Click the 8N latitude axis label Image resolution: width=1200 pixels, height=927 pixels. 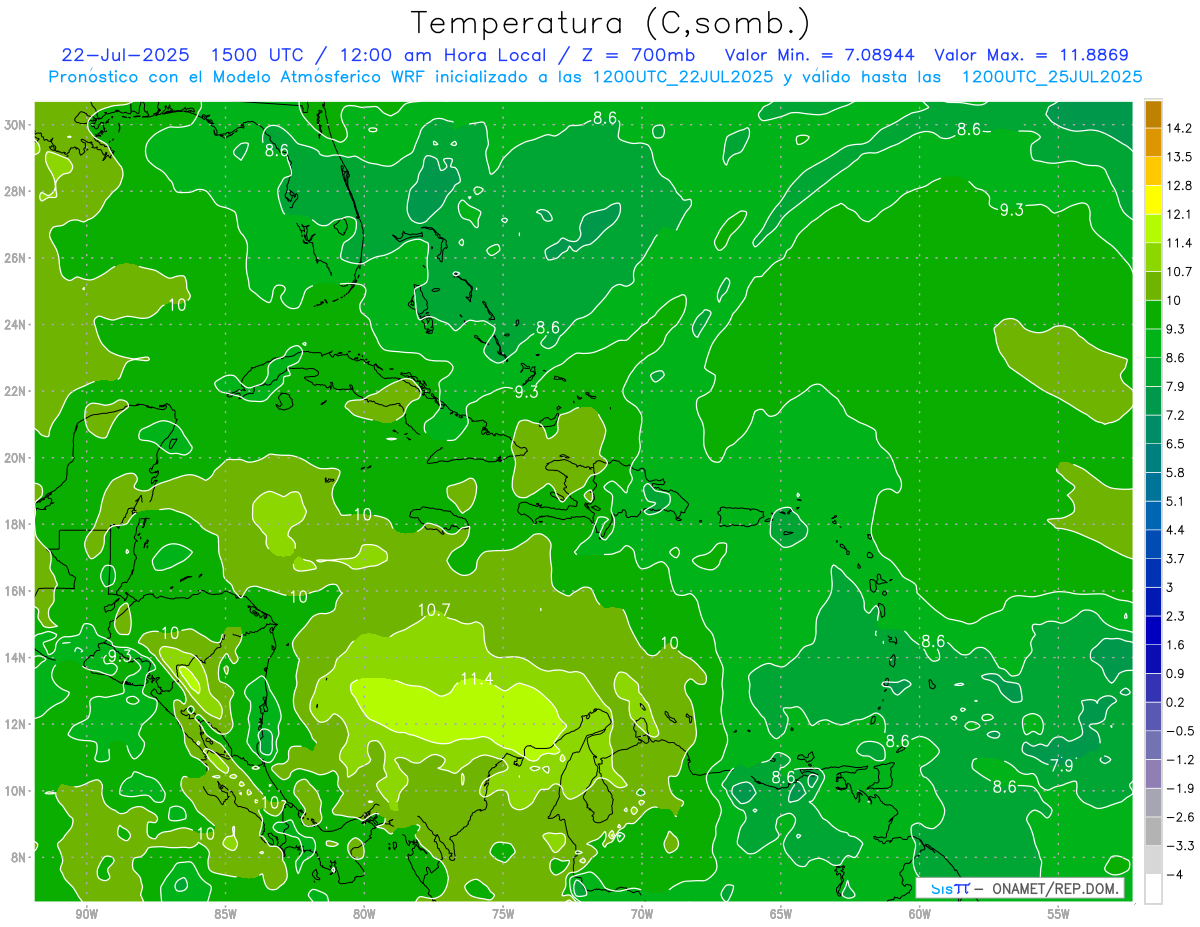(20, 858)
